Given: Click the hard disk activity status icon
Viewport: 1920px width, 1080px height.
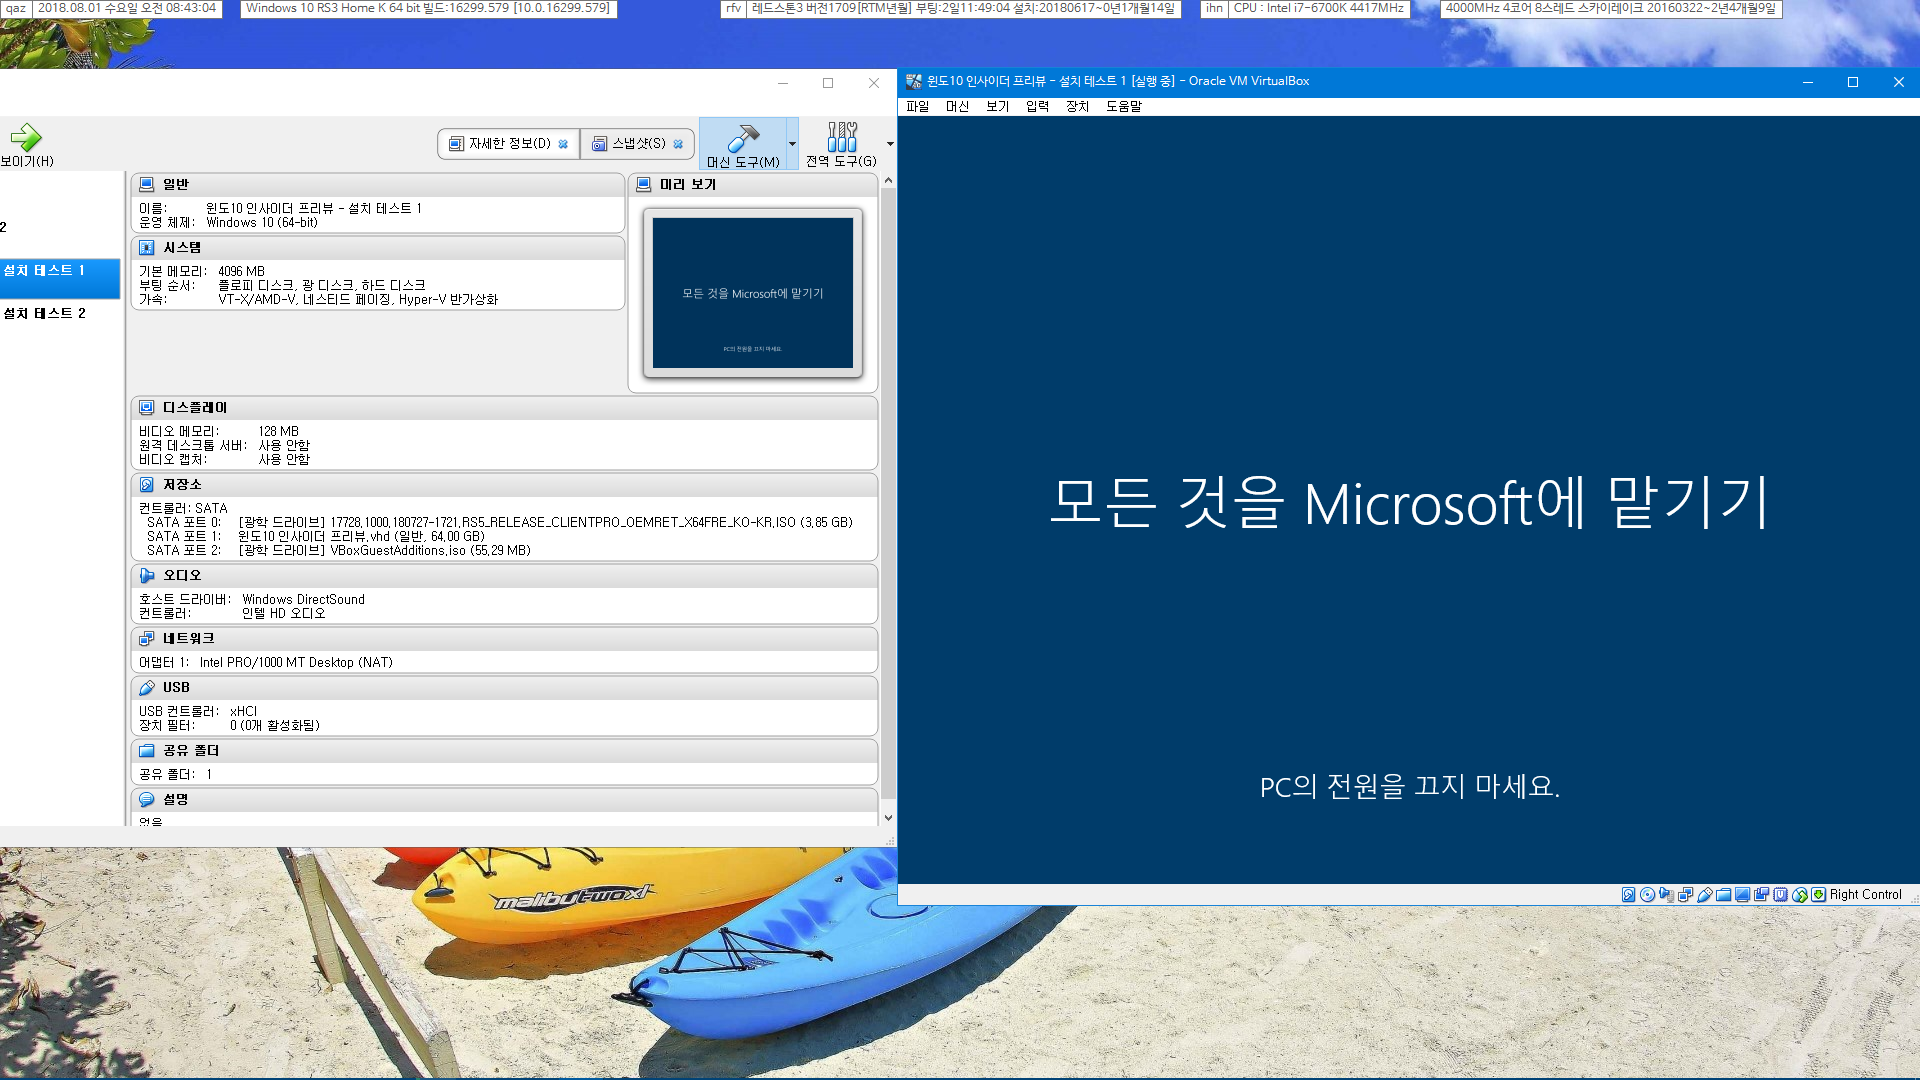Looking at the screenshot, I should tap(1629, 895).
